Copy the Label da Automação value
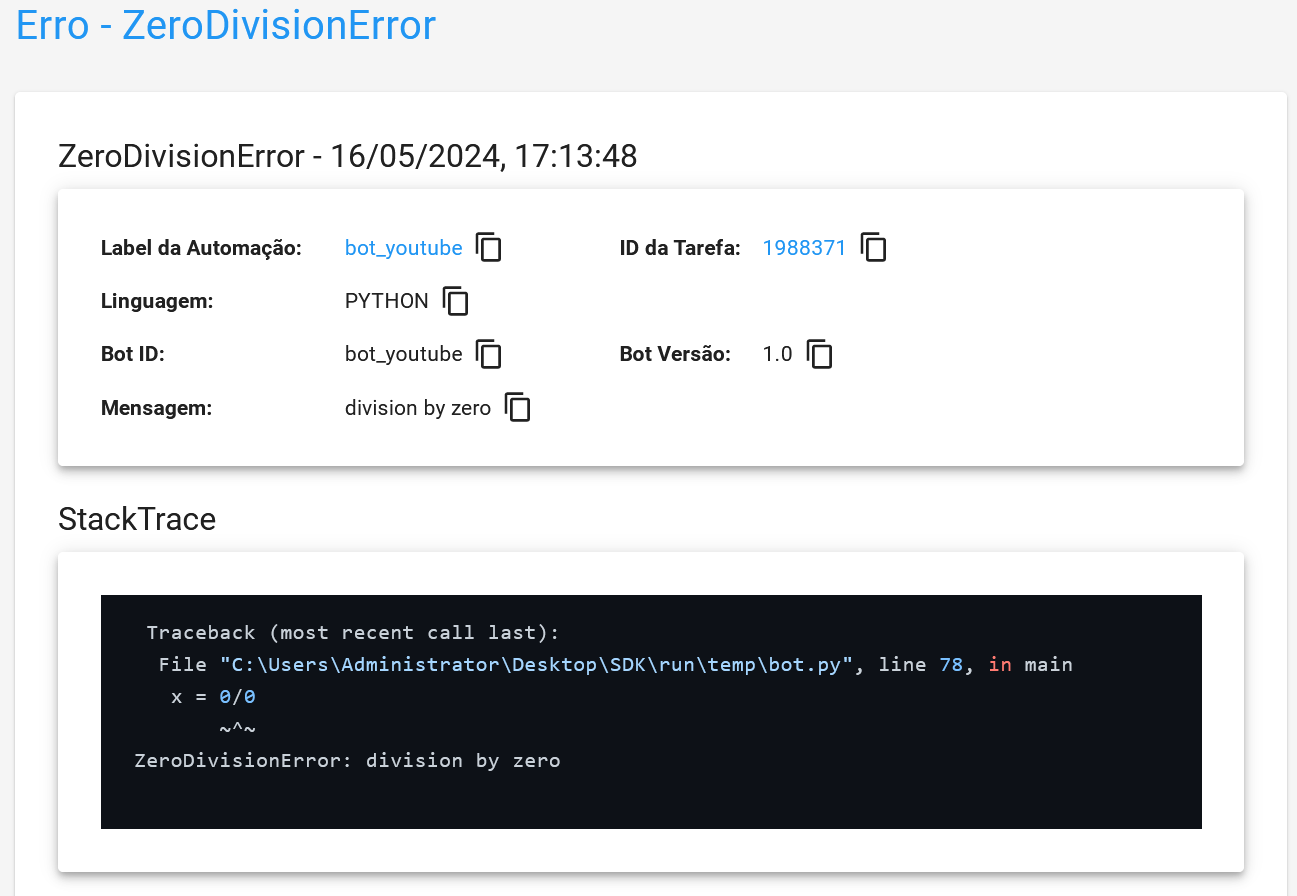Viewport: 1297px width, 896px height. pyautogui.click(x=488, y=247)
